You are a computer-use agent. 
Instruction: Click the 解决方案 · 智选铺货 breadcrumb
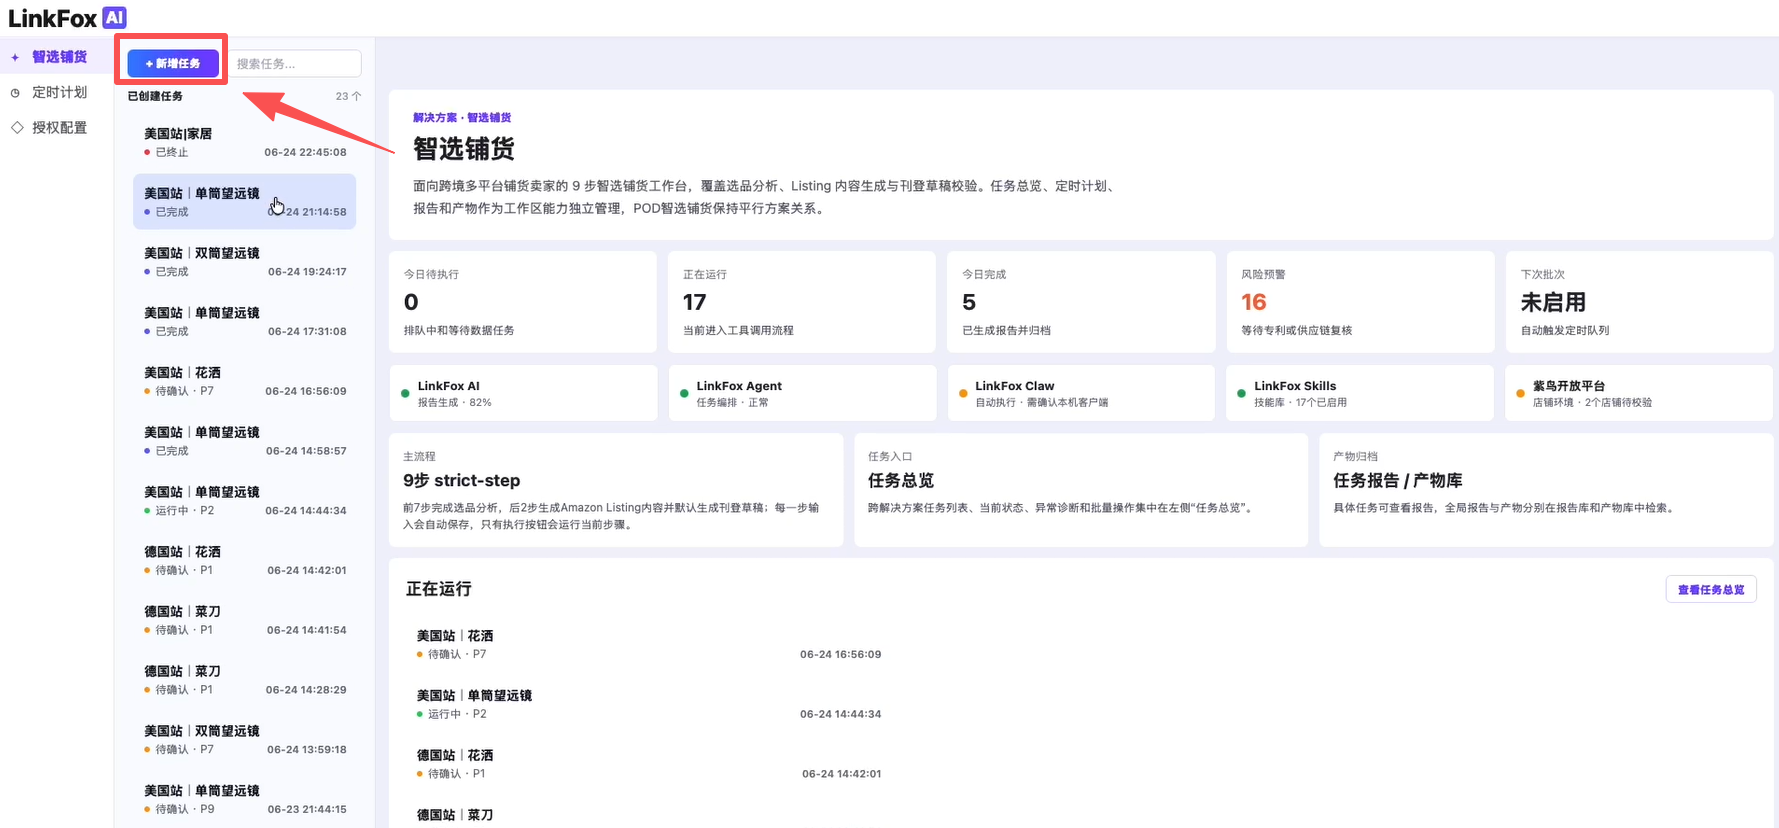(x=462, y=117)
